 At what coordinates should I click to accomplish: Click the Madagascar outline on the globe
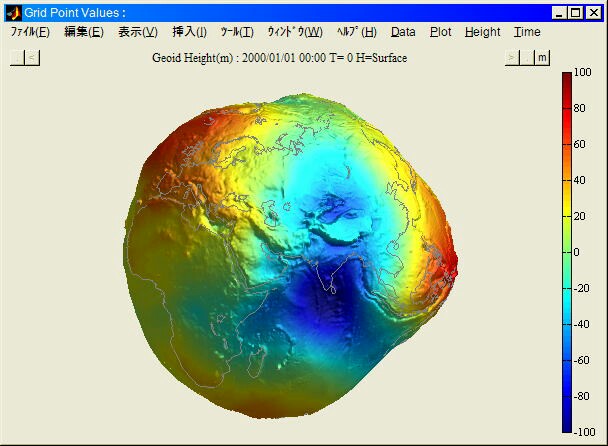pos(258,362)
